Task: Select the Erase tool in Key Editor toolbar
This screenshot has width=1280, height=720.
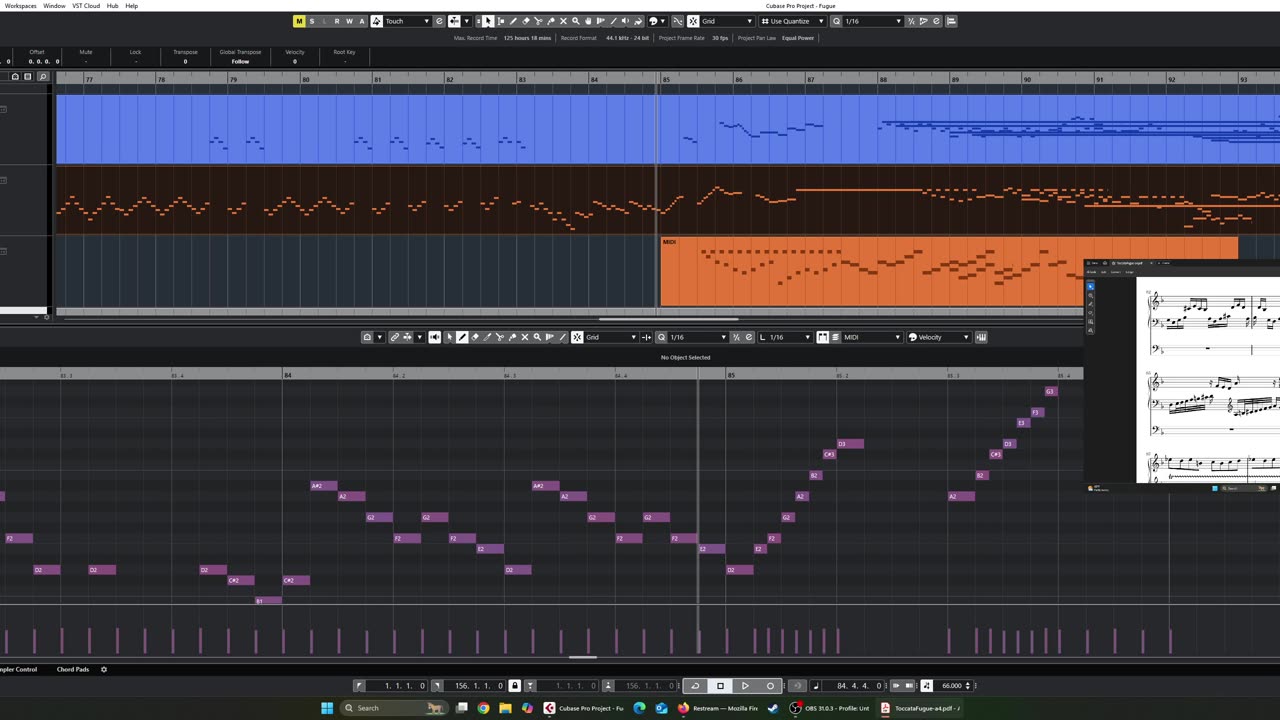Action: click(475, 337)
